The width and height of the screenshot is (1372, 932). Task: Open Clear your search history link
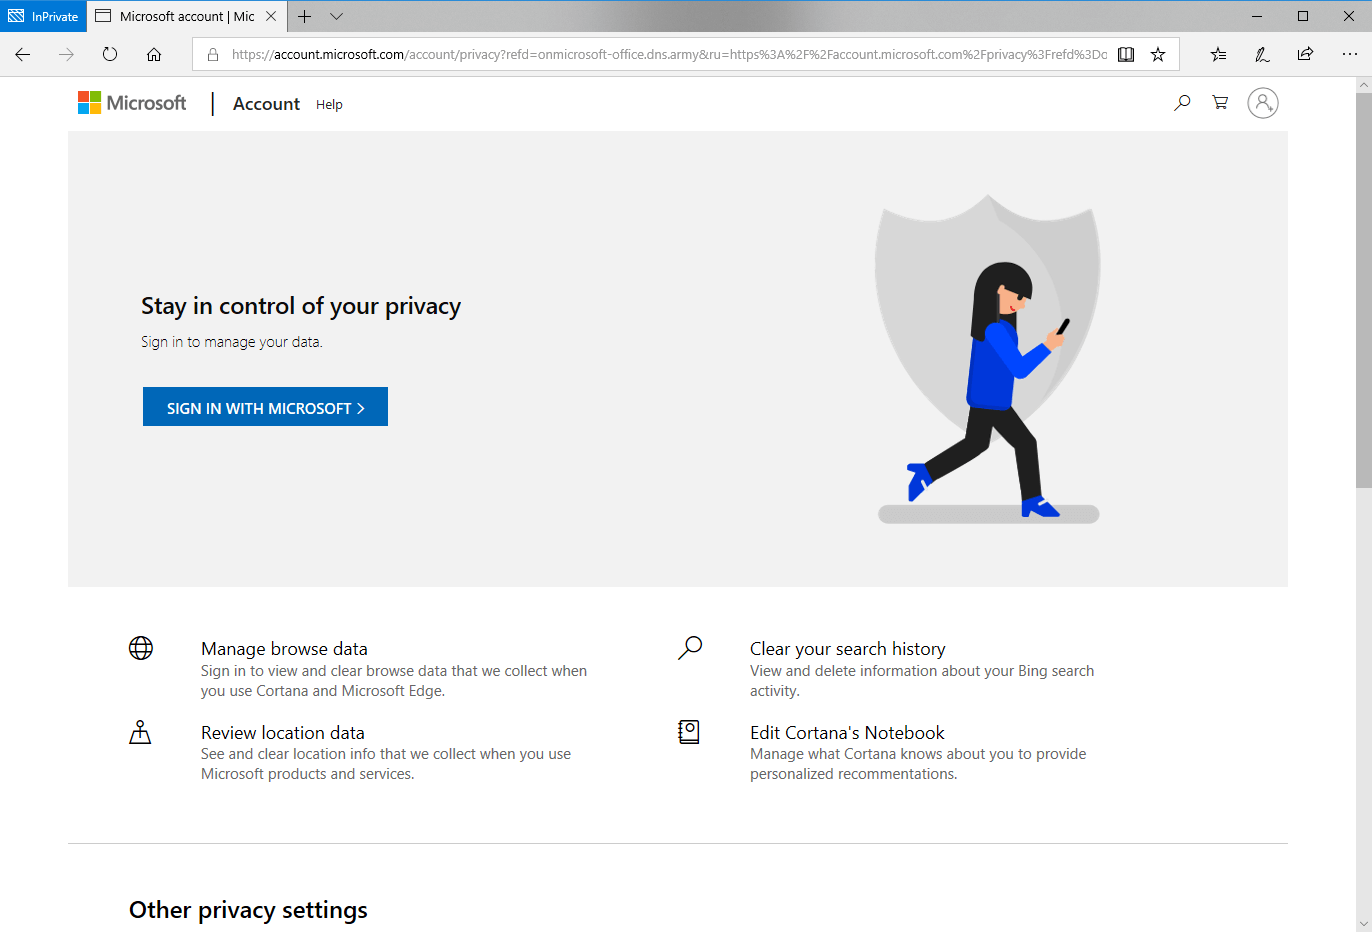coord(848,649)
